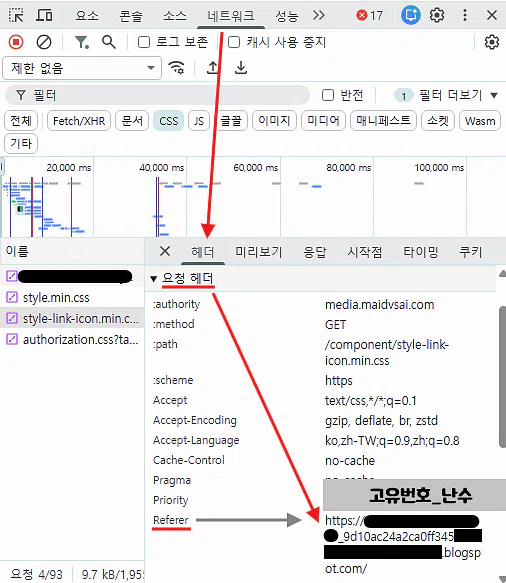Show more DevTools tabs chevron

point(319,15)
